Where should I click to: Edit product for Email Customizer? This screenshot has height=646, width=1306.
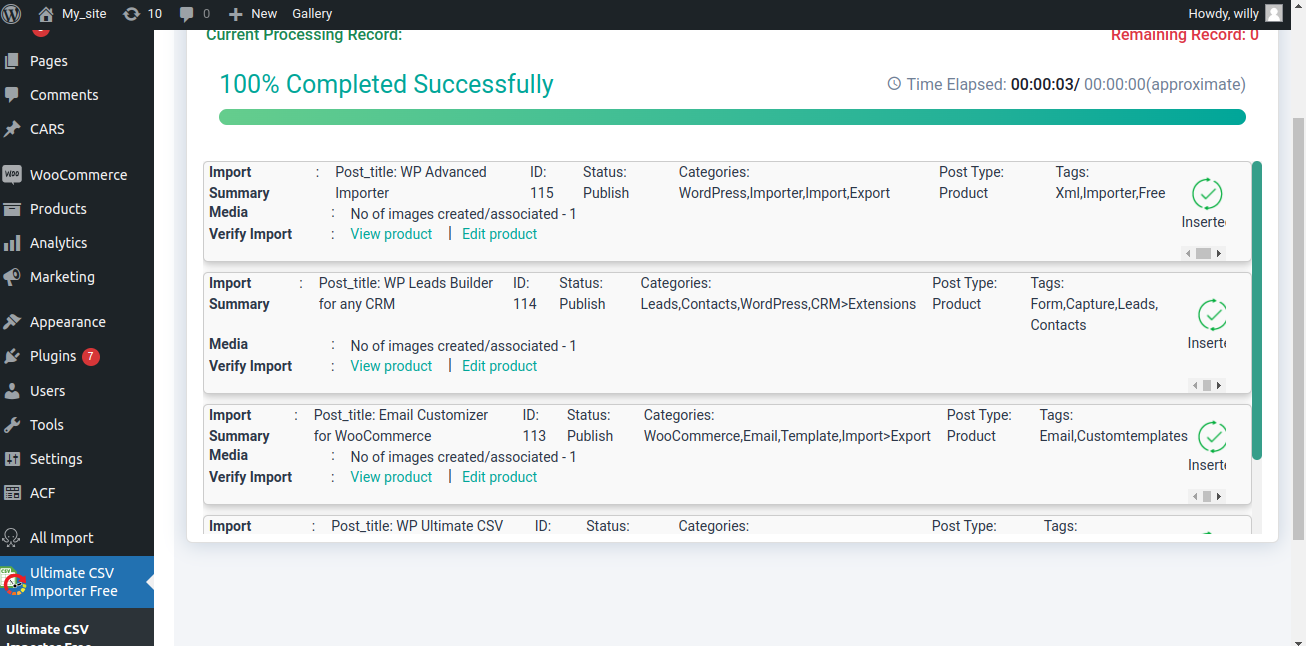click(500, 477)
